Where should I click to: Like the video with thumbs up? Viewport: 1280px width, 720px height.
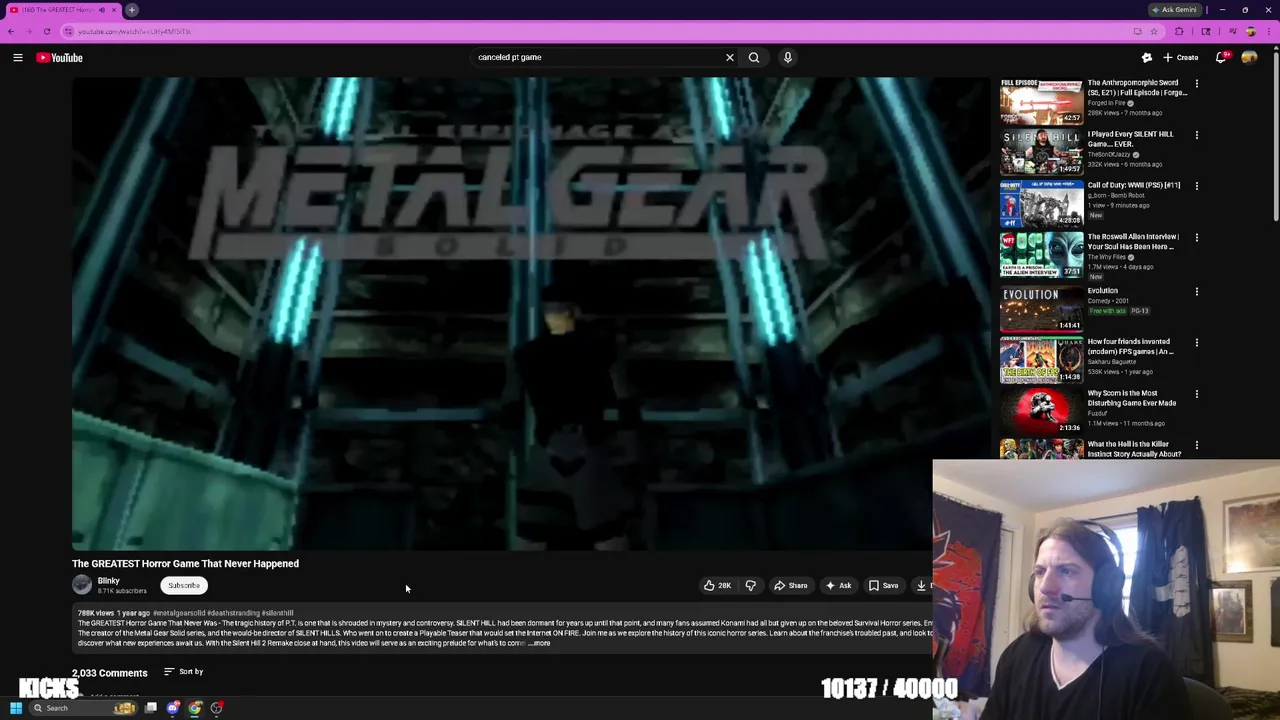coord(717,586)
